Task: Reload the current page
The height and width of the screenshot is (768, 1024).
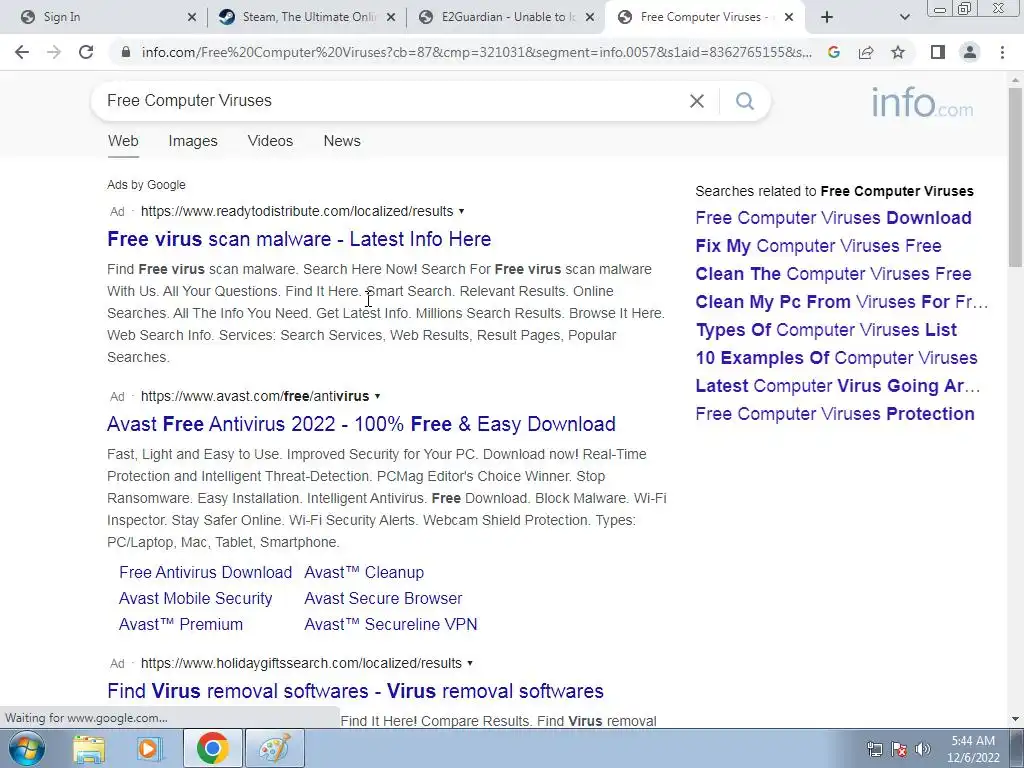Action: [x=86, y=52]
